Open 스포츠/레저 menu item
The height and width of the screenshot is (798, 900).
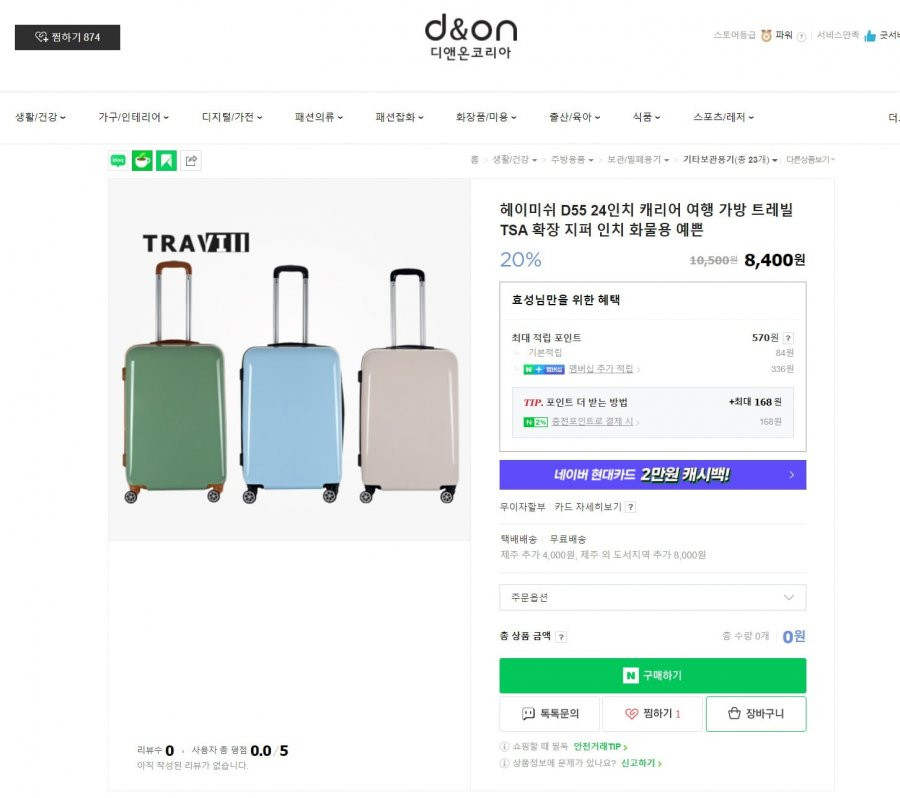pyautogui.click(x=723, y=117)
